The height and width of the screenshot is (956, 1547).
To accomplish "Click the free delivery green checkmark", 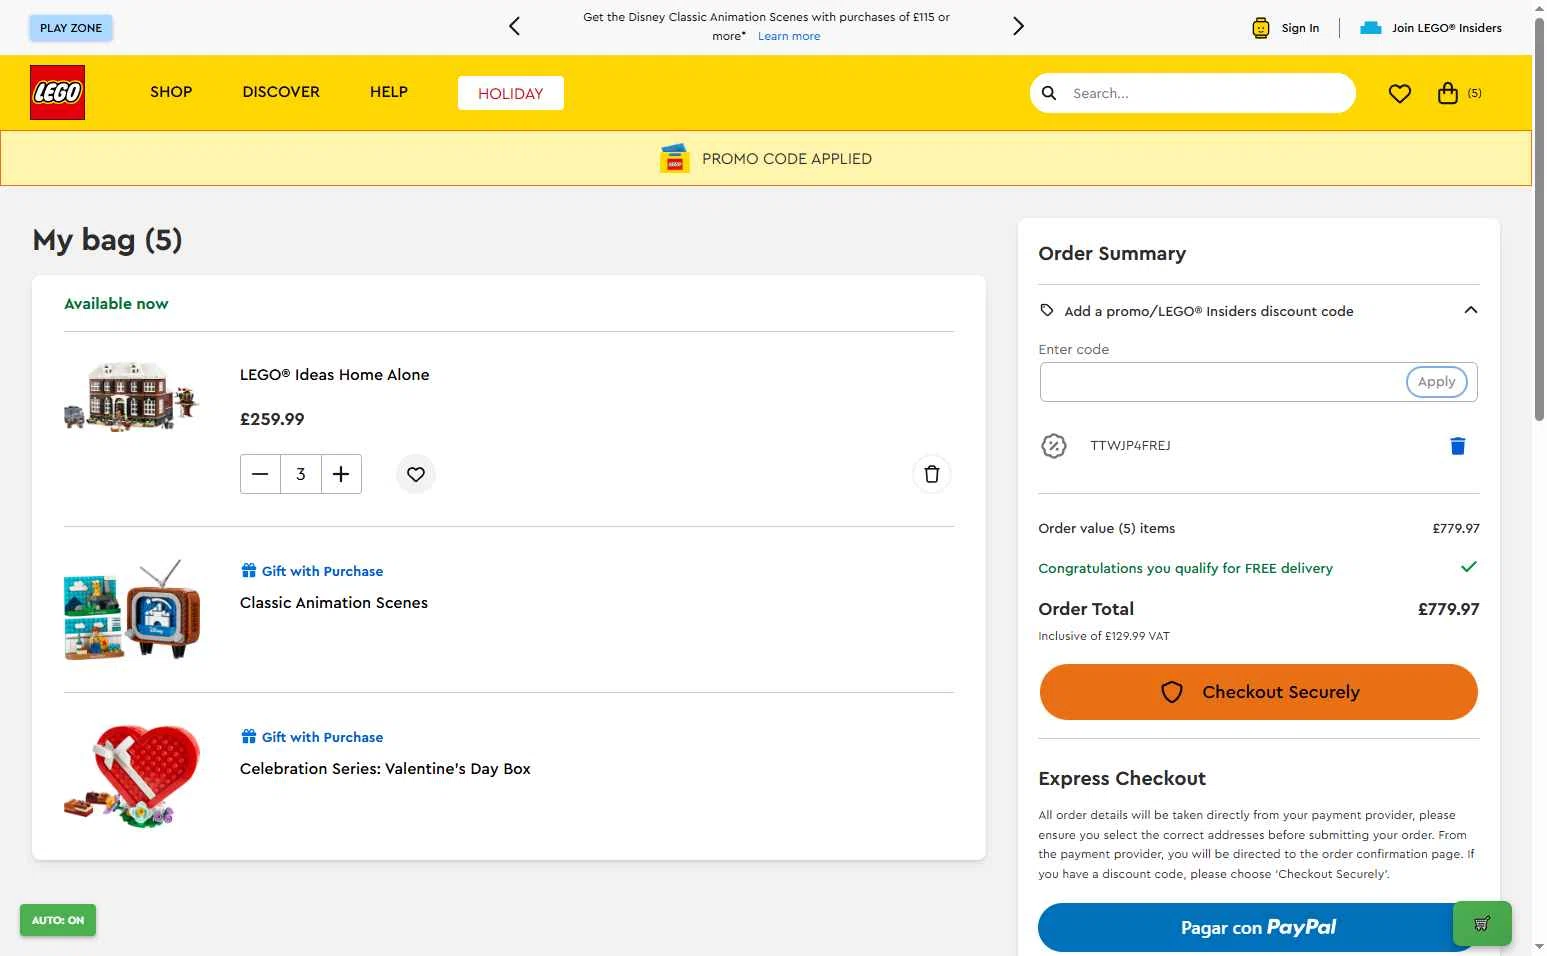I will click(1468, 567).
